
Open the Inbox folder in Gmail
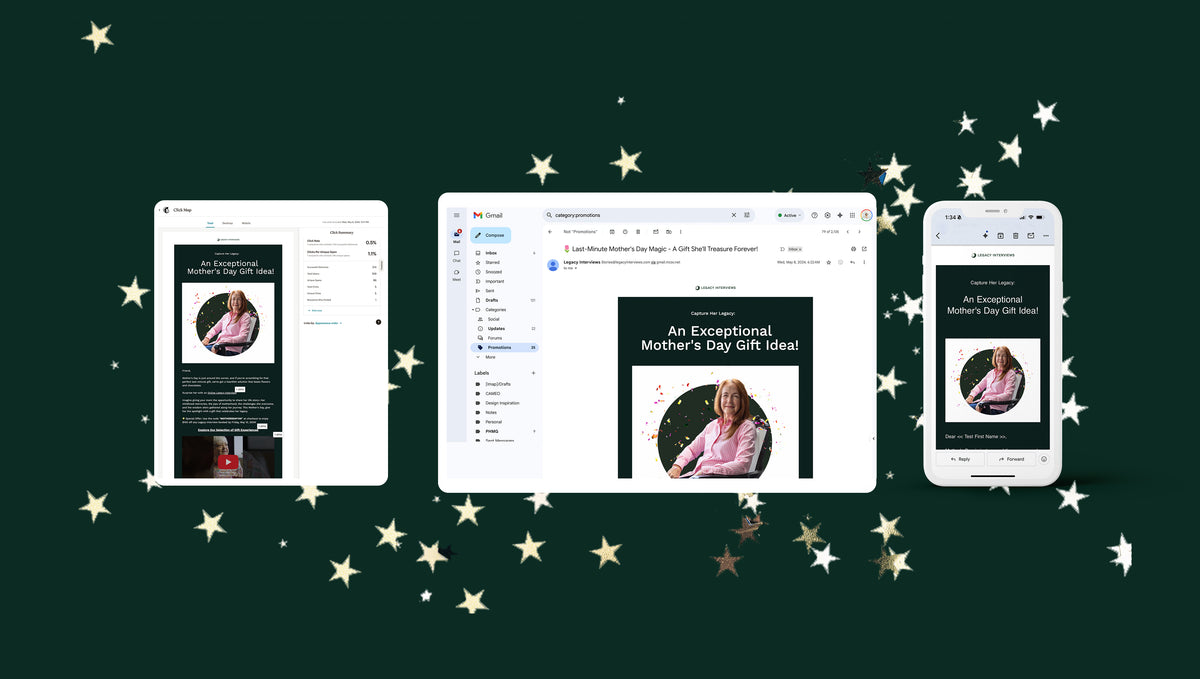491,253
